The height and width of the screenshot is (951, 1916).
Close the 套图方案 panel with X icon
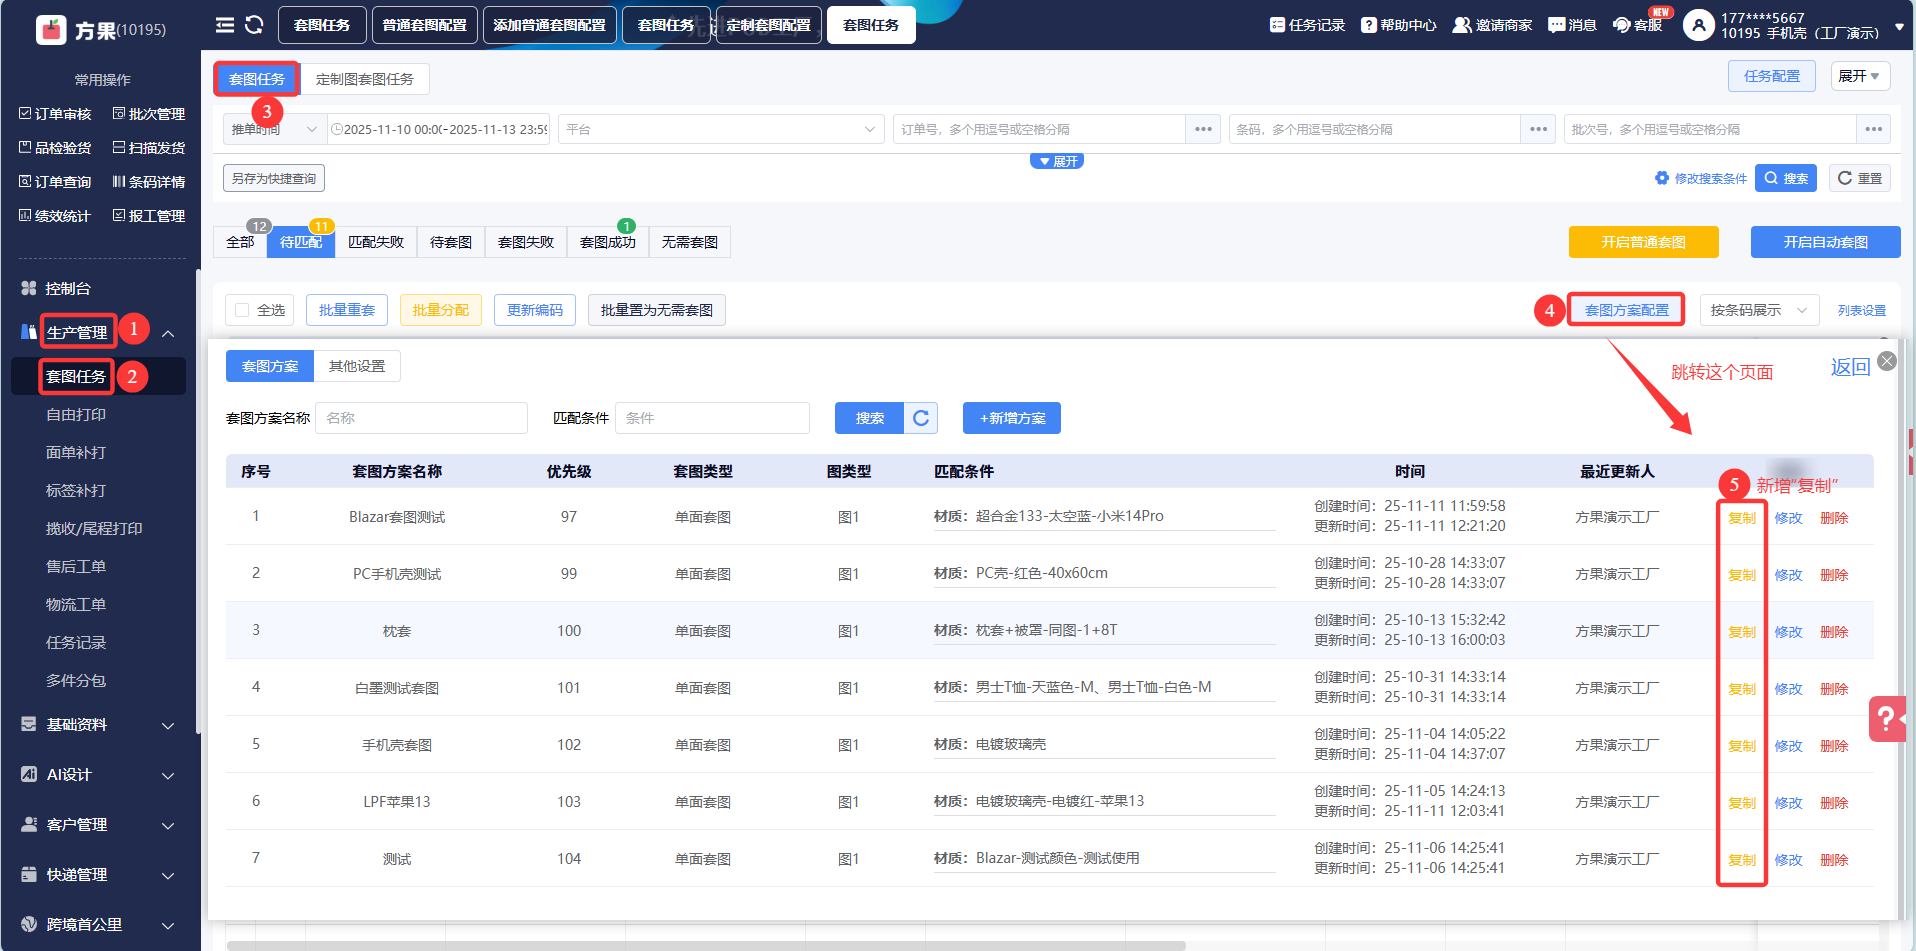(x=1887, y=361)
